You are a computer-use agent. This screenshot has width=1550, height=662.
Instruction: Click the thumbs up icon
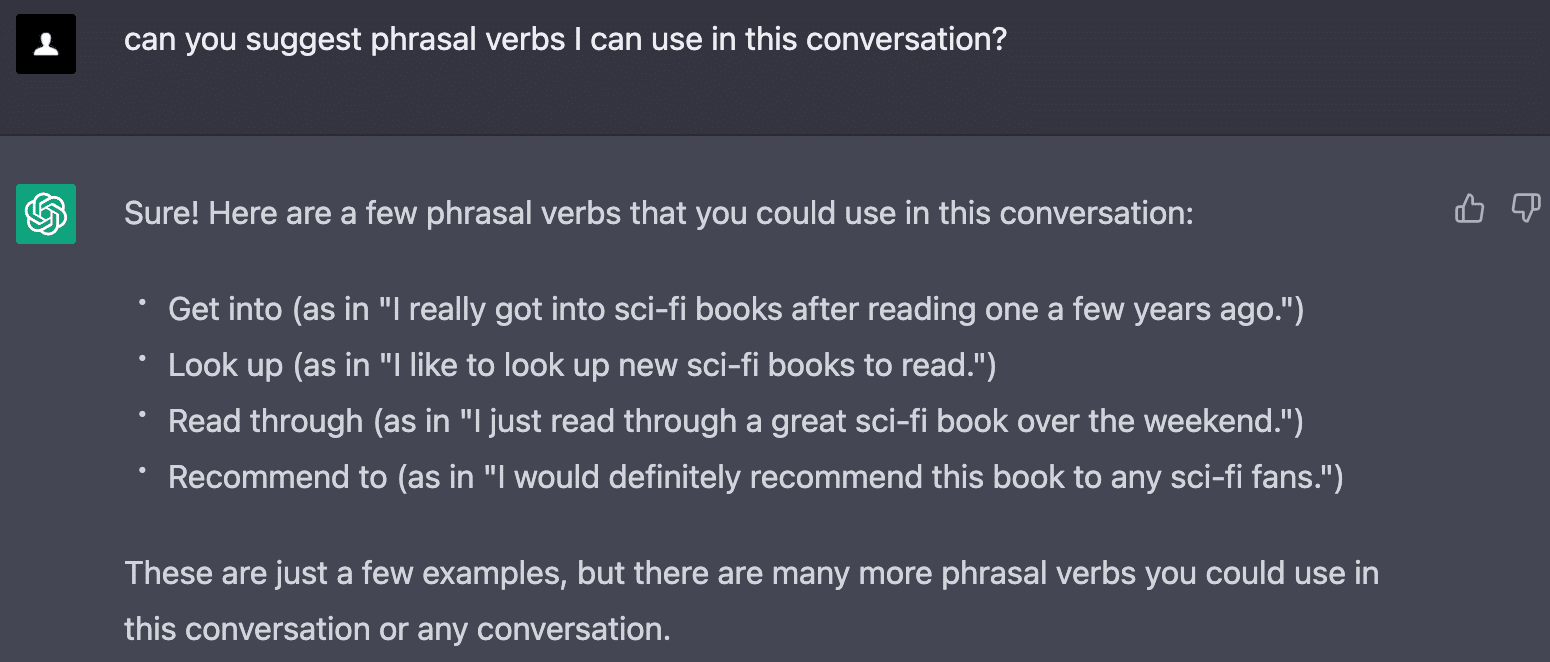point(1469,209)
